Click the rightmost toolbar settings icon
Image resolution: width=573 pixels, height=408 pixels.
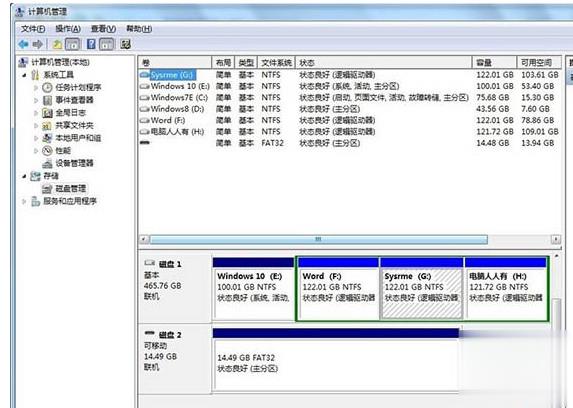[x=125, y=44]
